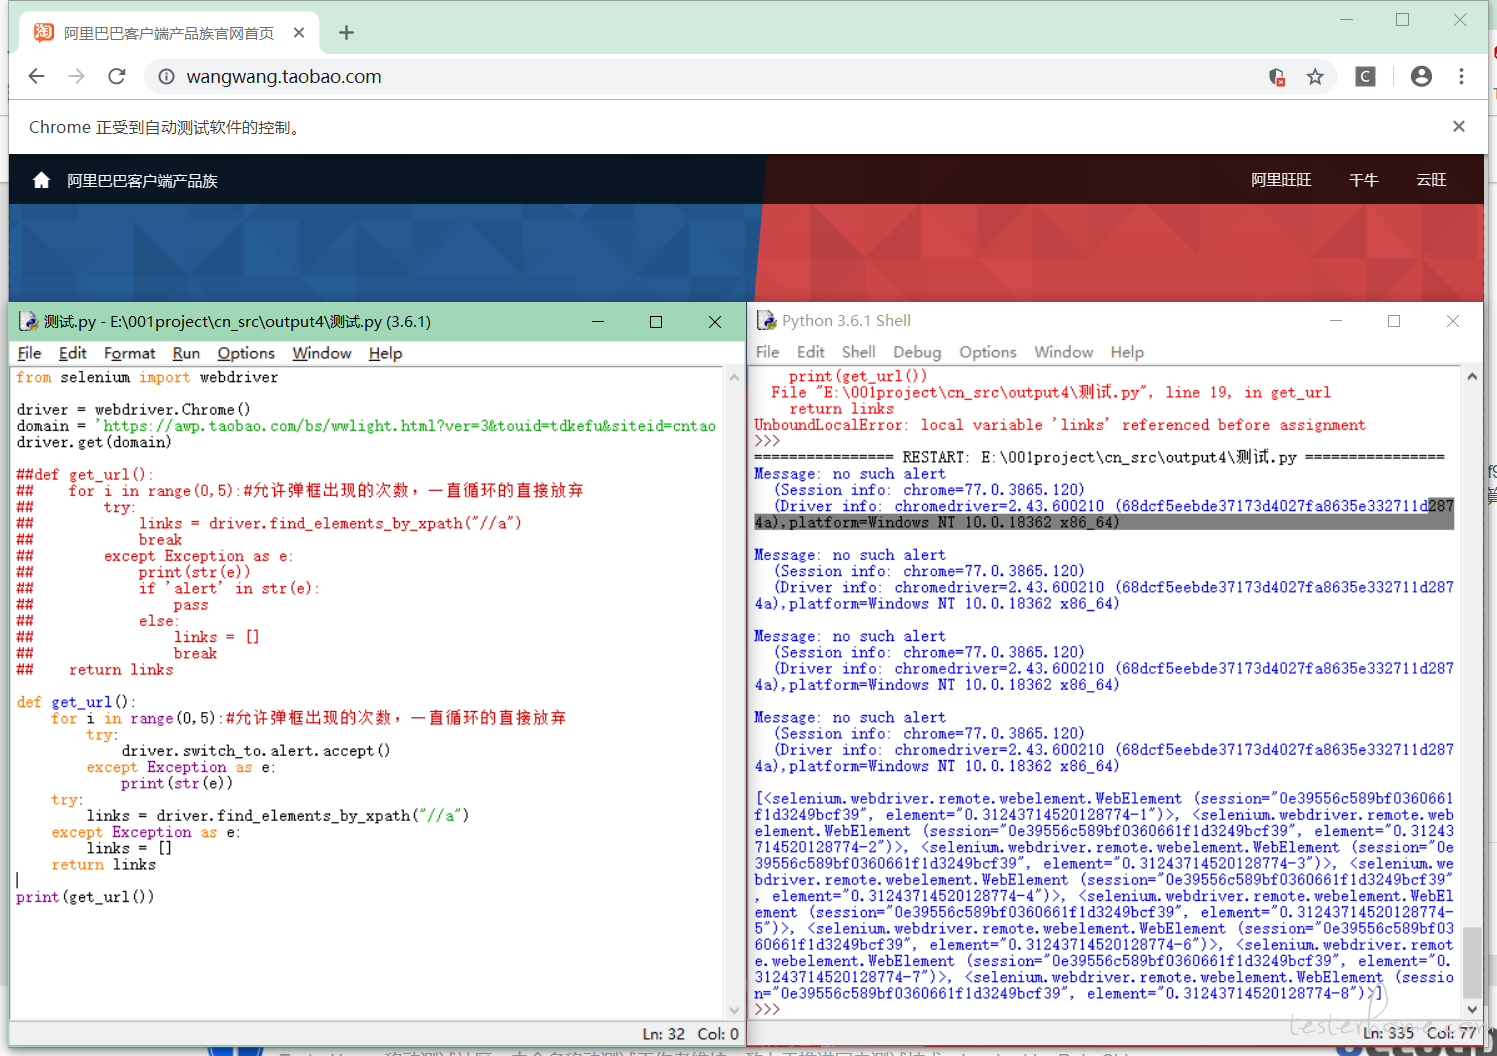Viewport: 1497px width, 1056px height.
Task: Open Help menu in Python Shell
Action: [x=1126, y=352]
